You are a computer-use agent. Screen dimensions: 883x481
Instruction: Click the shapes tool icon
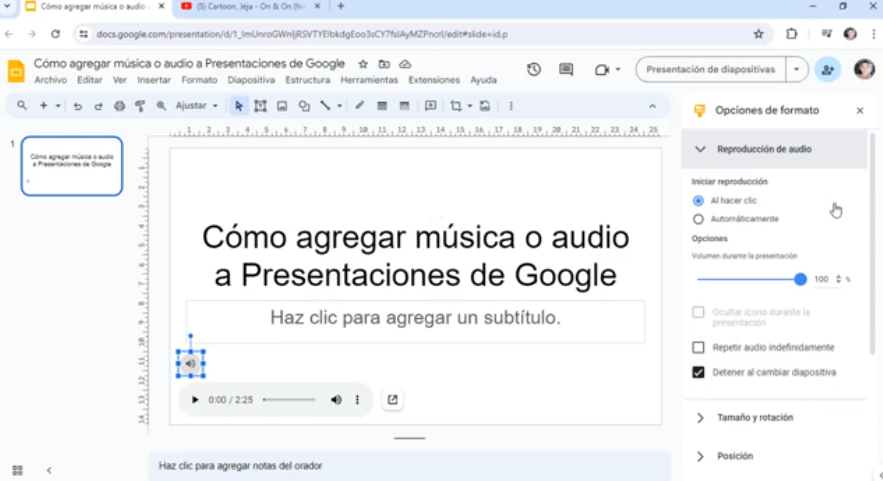304,106
